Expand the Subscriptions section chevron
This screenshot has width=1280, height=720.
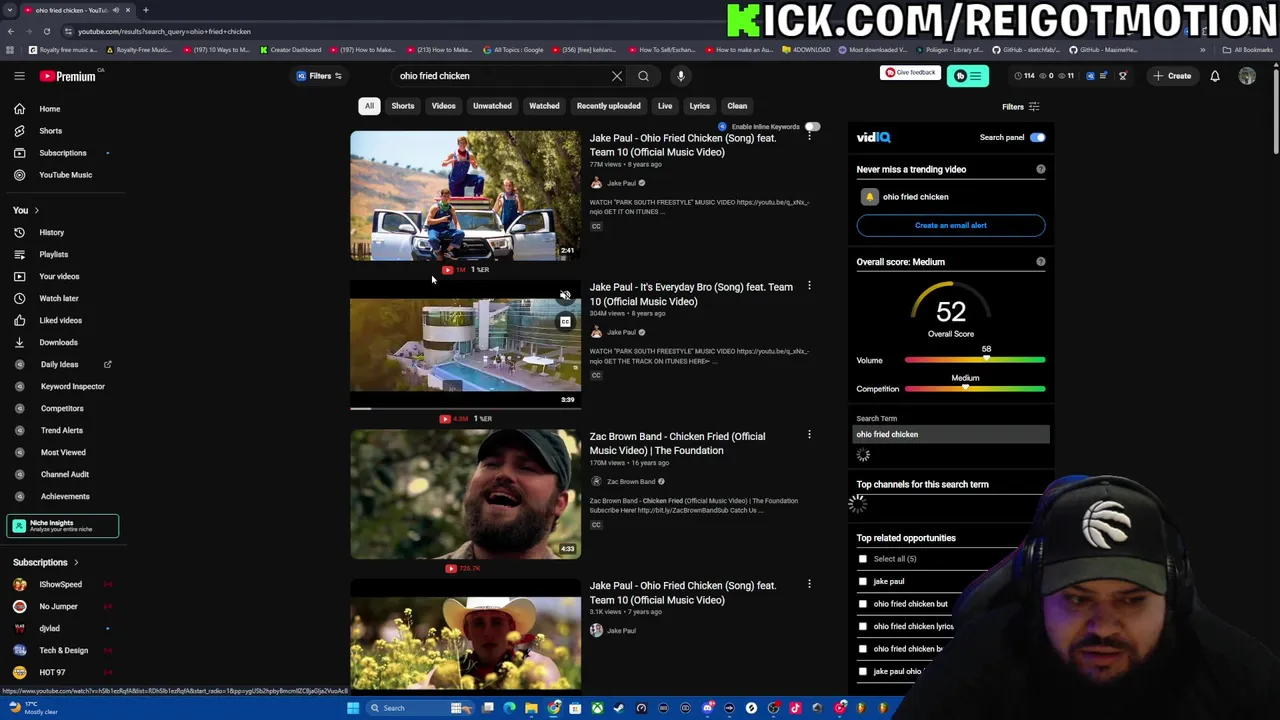point(75,562)
